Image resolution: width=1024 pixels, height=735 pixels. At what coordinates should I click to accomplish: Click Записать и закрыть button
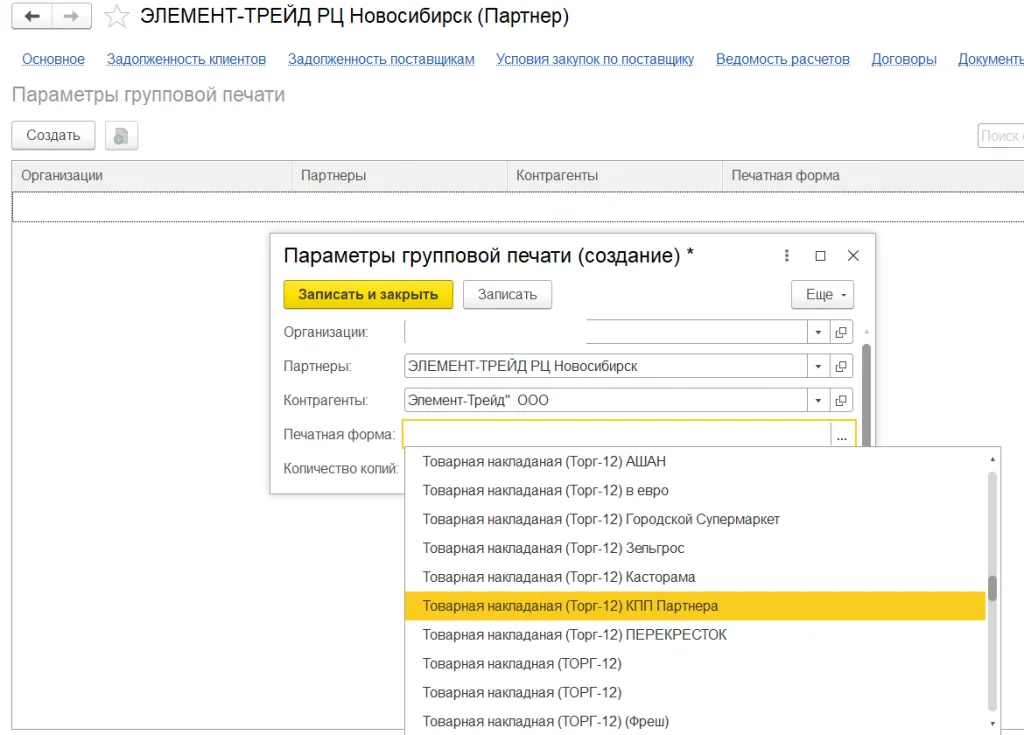[x=368, y=295]
